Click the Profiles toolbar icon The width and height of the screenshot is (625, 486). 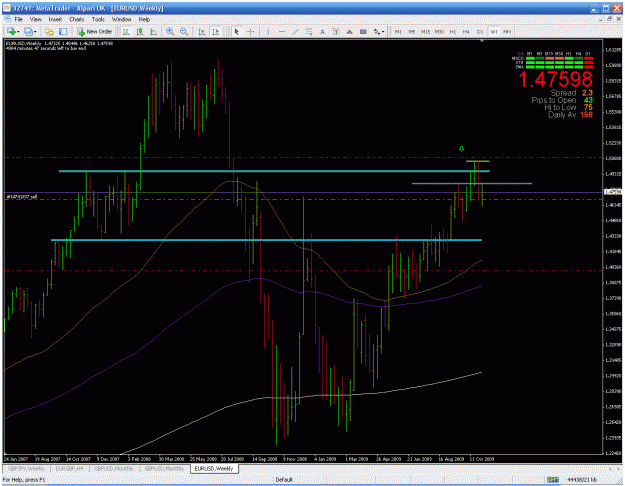click(x=28, y=31)
